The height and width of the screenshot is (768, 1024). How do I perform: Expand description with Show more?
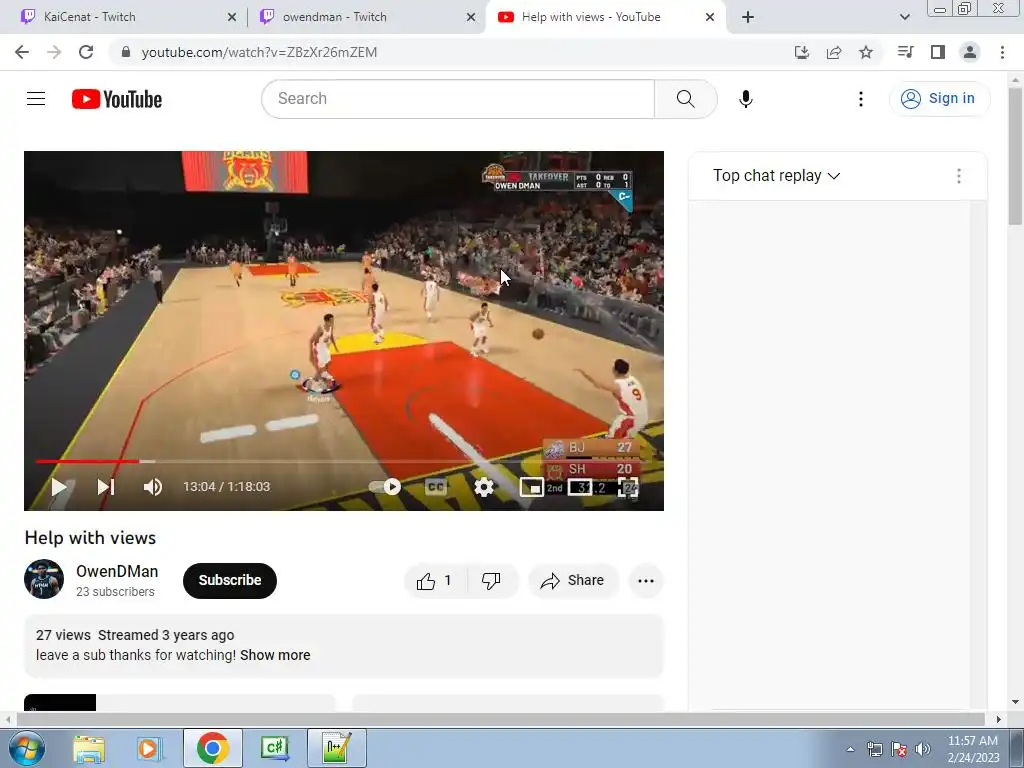[x=275, y=655]
